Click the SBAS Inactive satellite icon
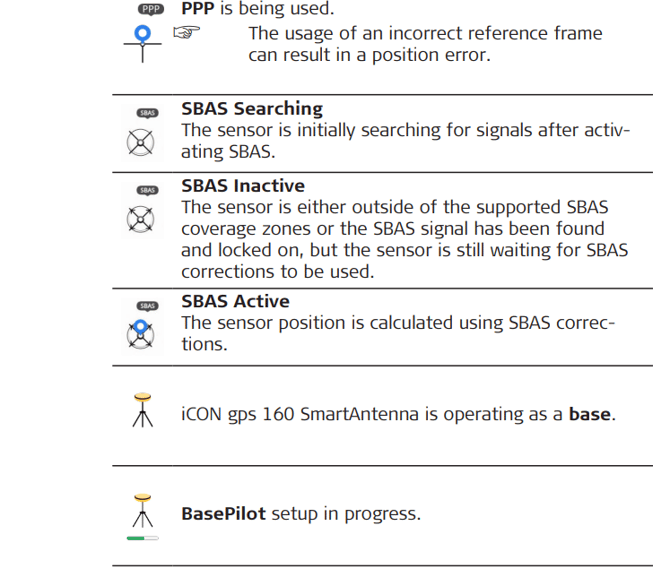Viewport: 670px width, 586px height. [143, 218]
